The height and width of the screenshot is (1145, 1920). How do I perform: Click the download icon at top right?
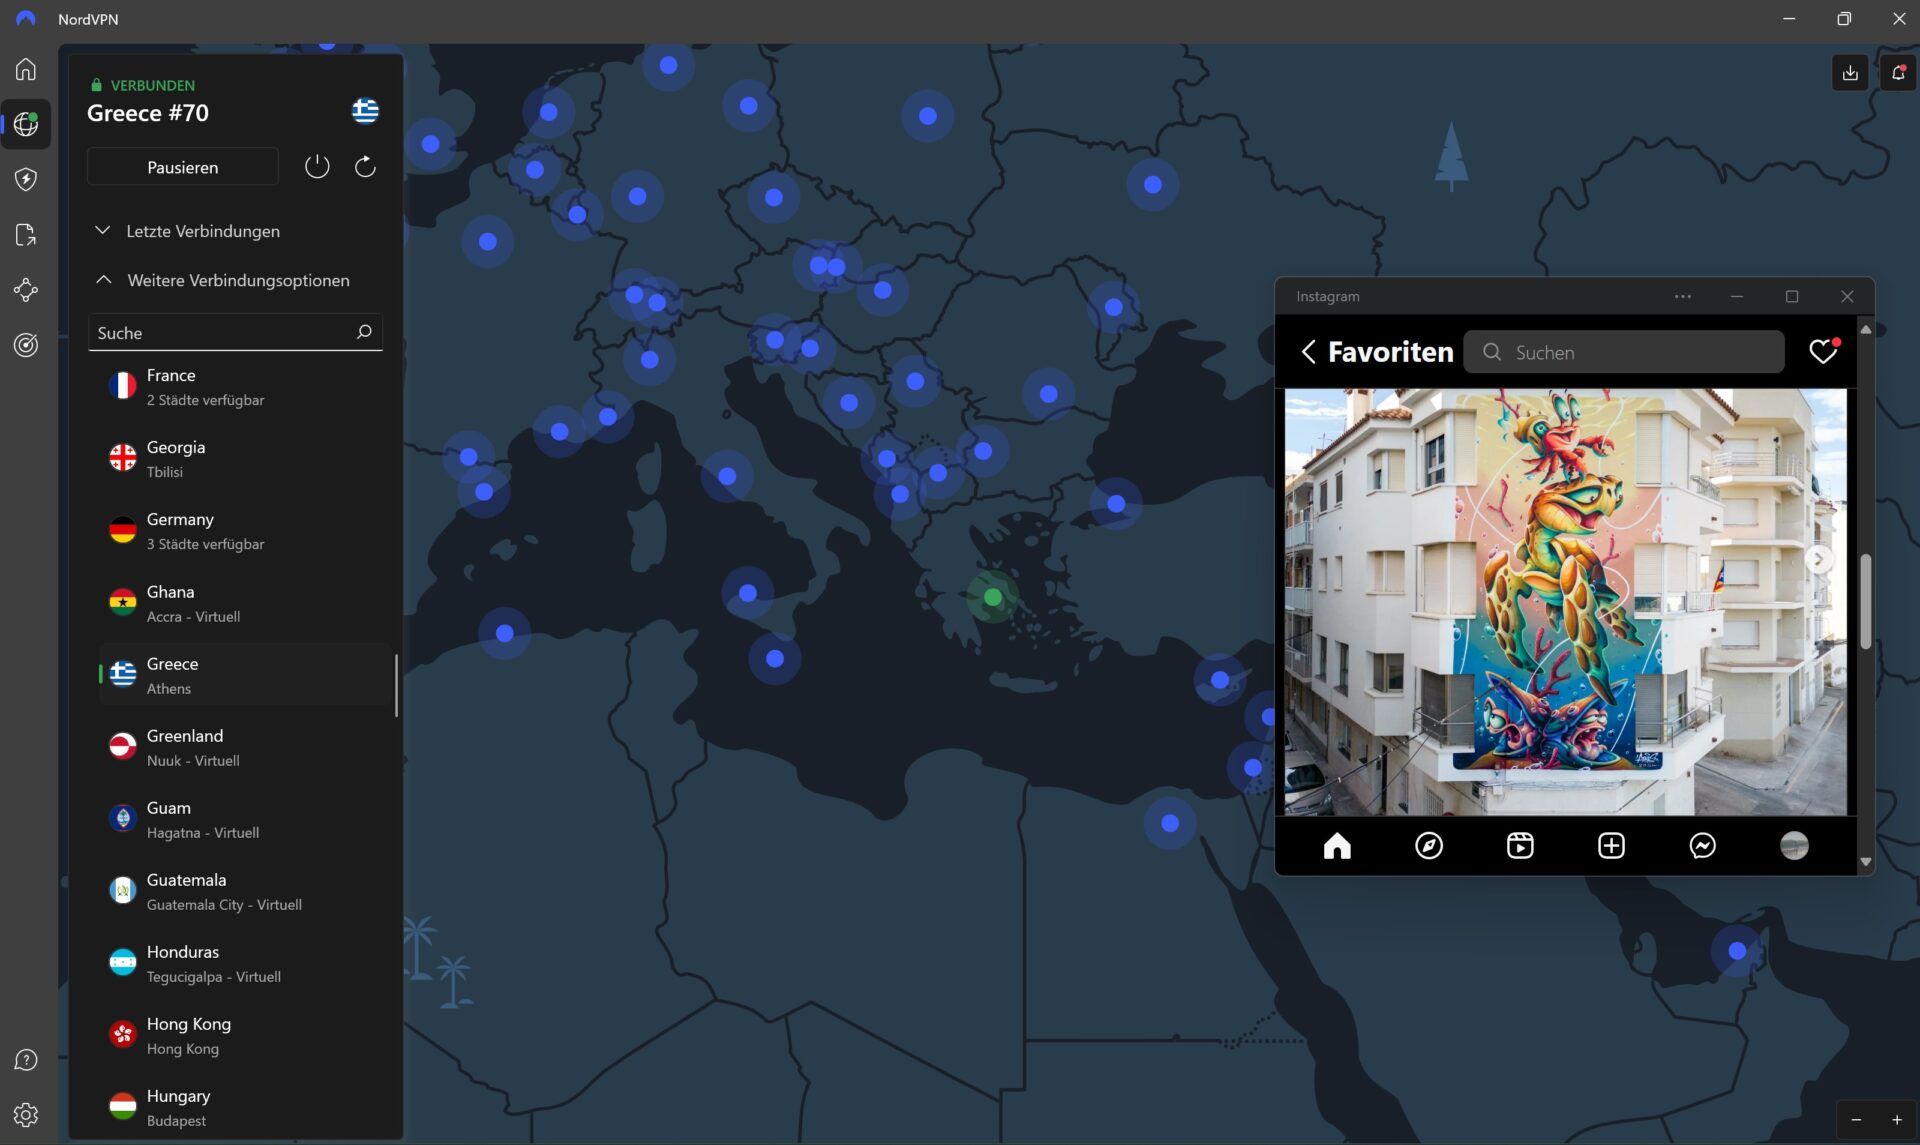coord(1850,72)
